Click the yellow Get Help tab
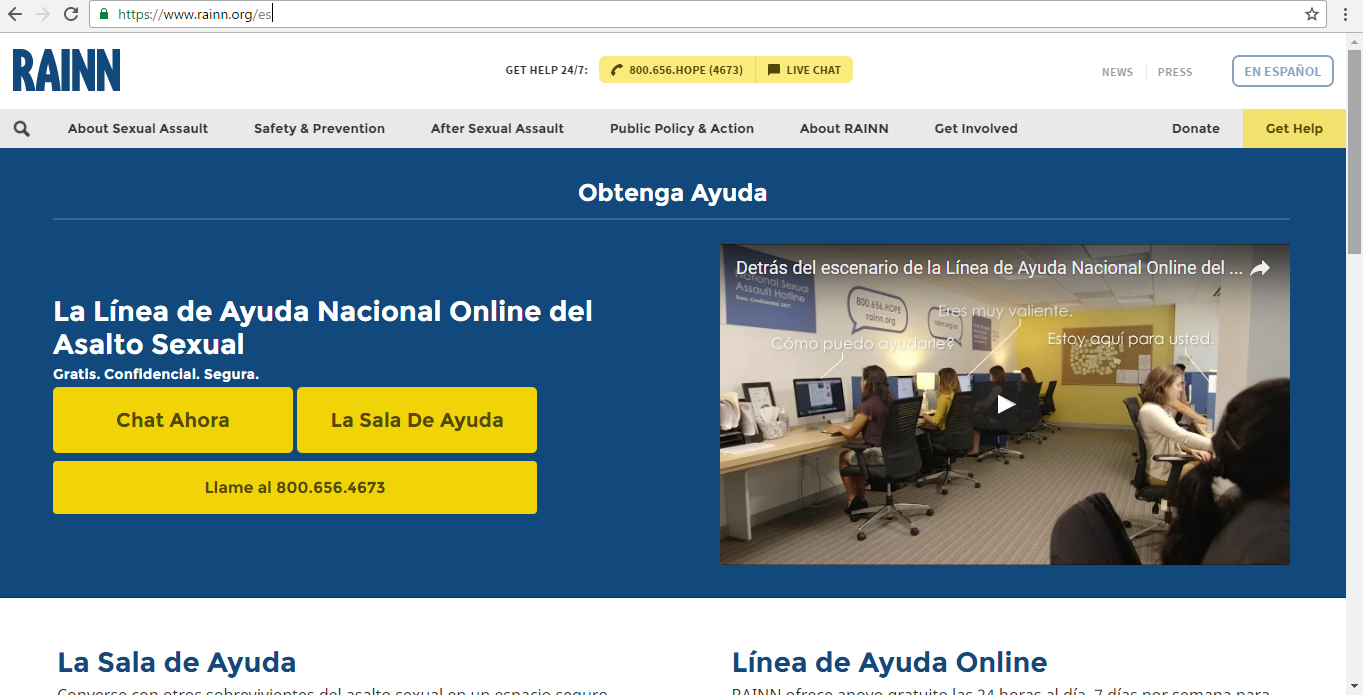This screenshot has width=1363, height=695. coord(1294,128)
